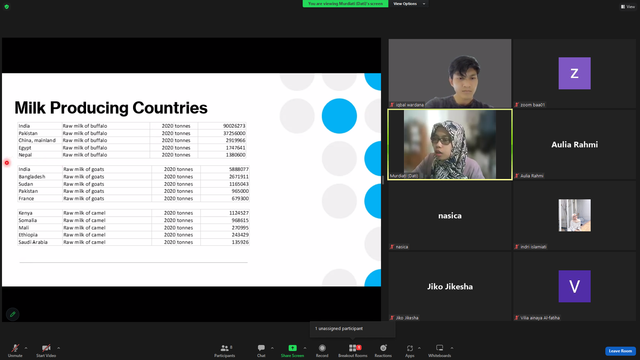The width and height of the screenshot is (640, 360).
Task: Click the large Jiko Jikesha name in the tile
Action: point(450,287)
